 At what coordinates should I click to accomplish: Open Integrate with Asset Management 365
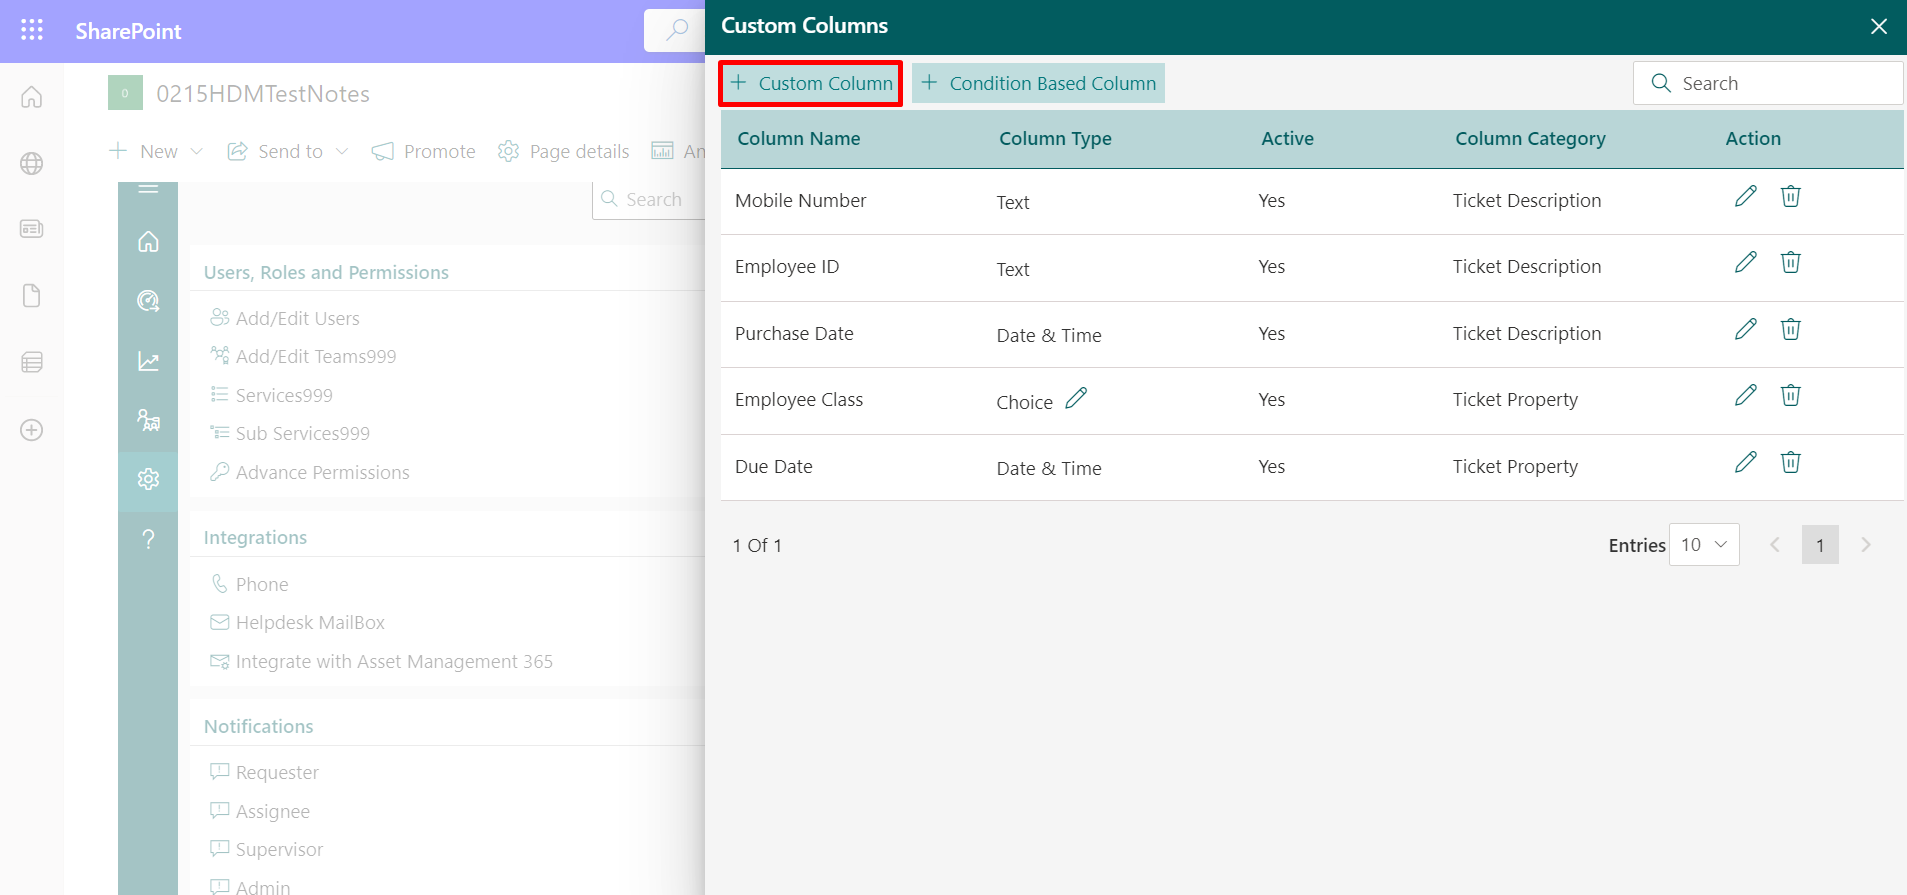pos(381,661)
